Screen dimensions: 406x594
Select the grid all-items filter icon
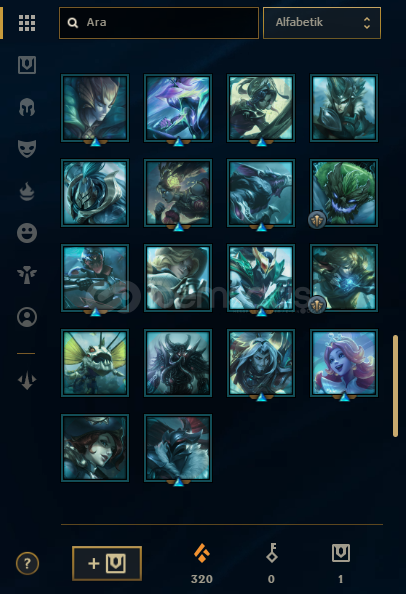point(27,23)
